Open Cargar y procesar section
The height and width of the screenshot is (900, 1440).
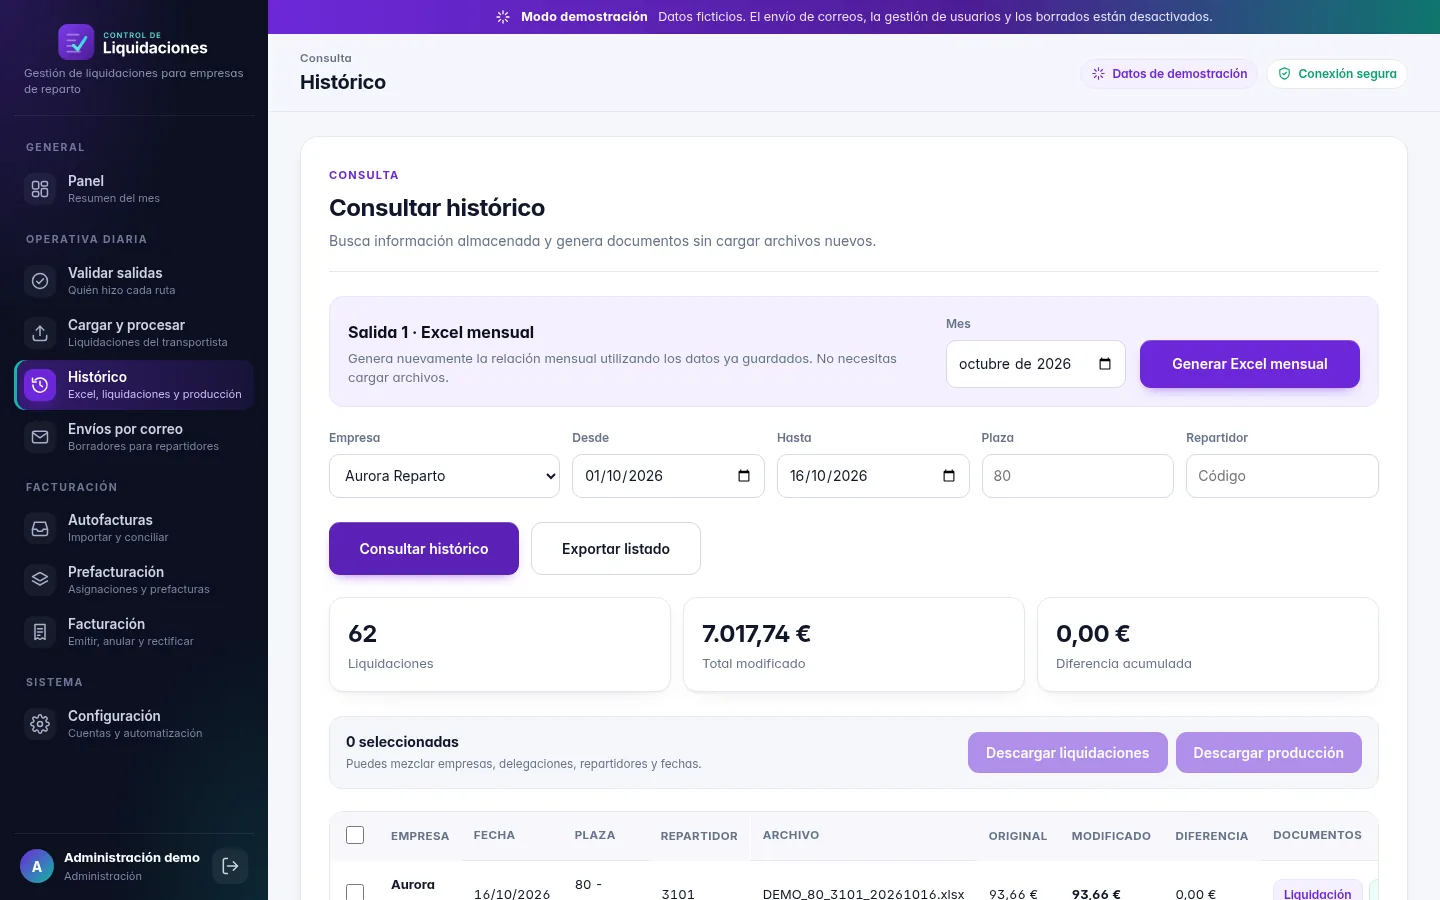tap(134, 333)
